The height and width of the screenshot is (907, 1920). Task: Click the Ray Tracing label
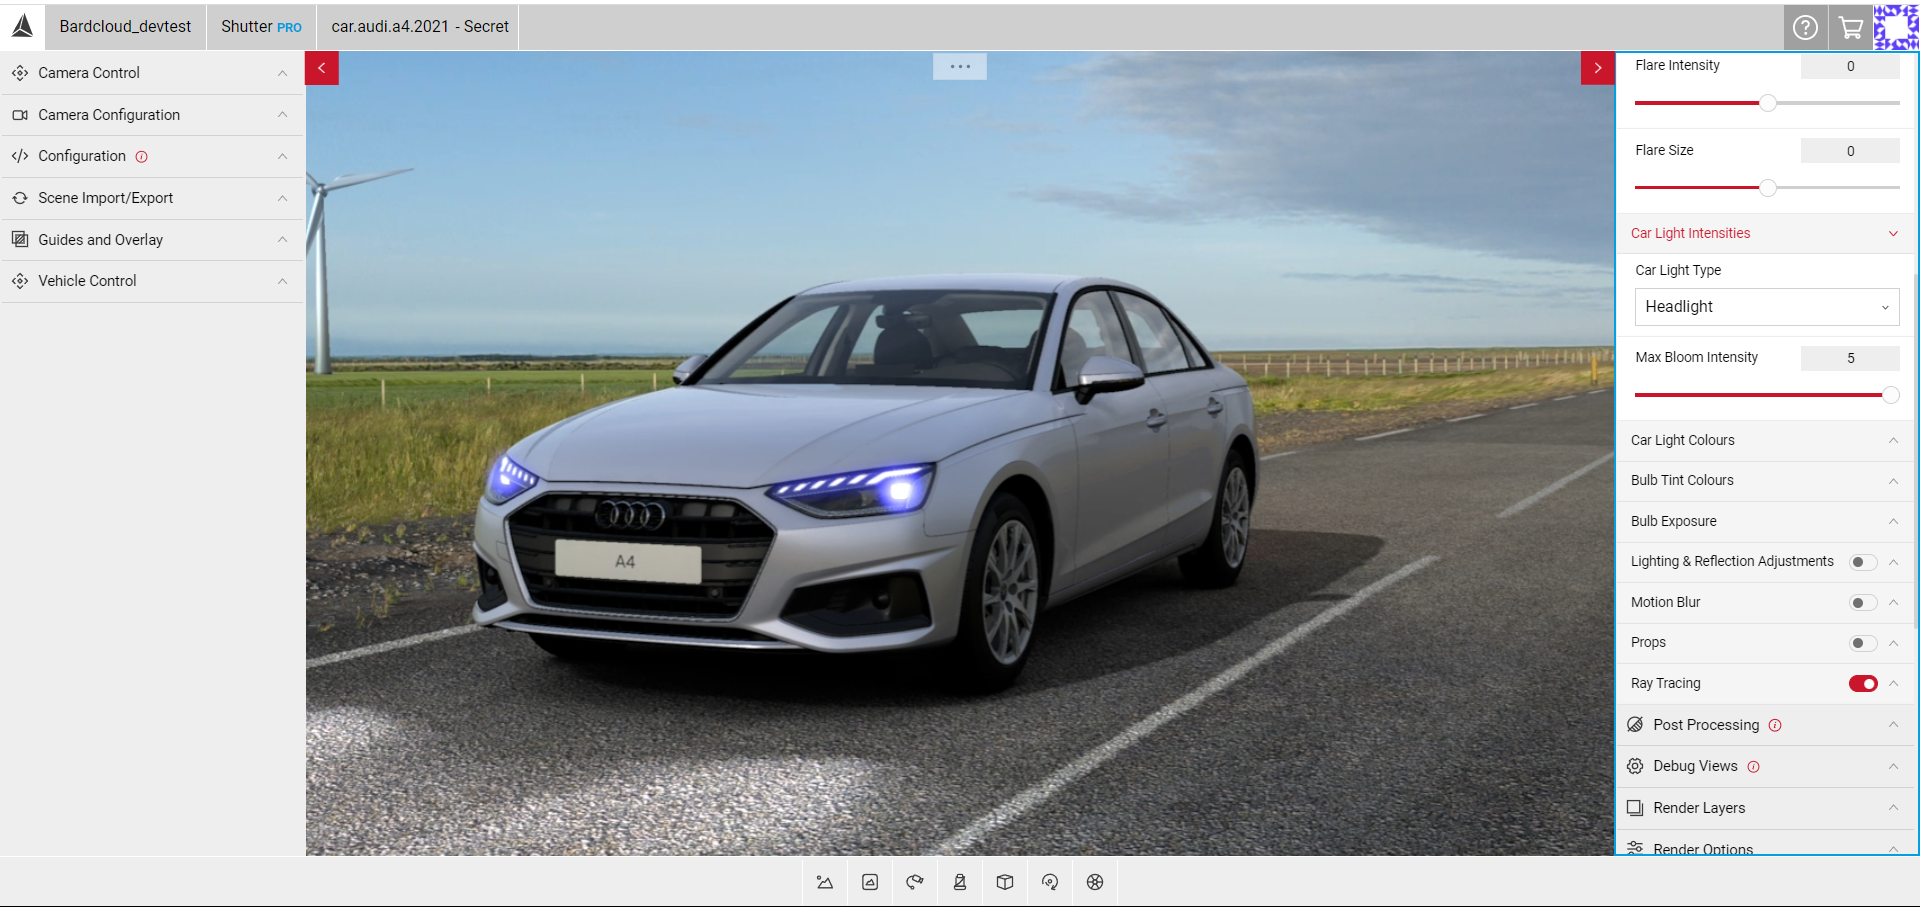coord(1665,683)
